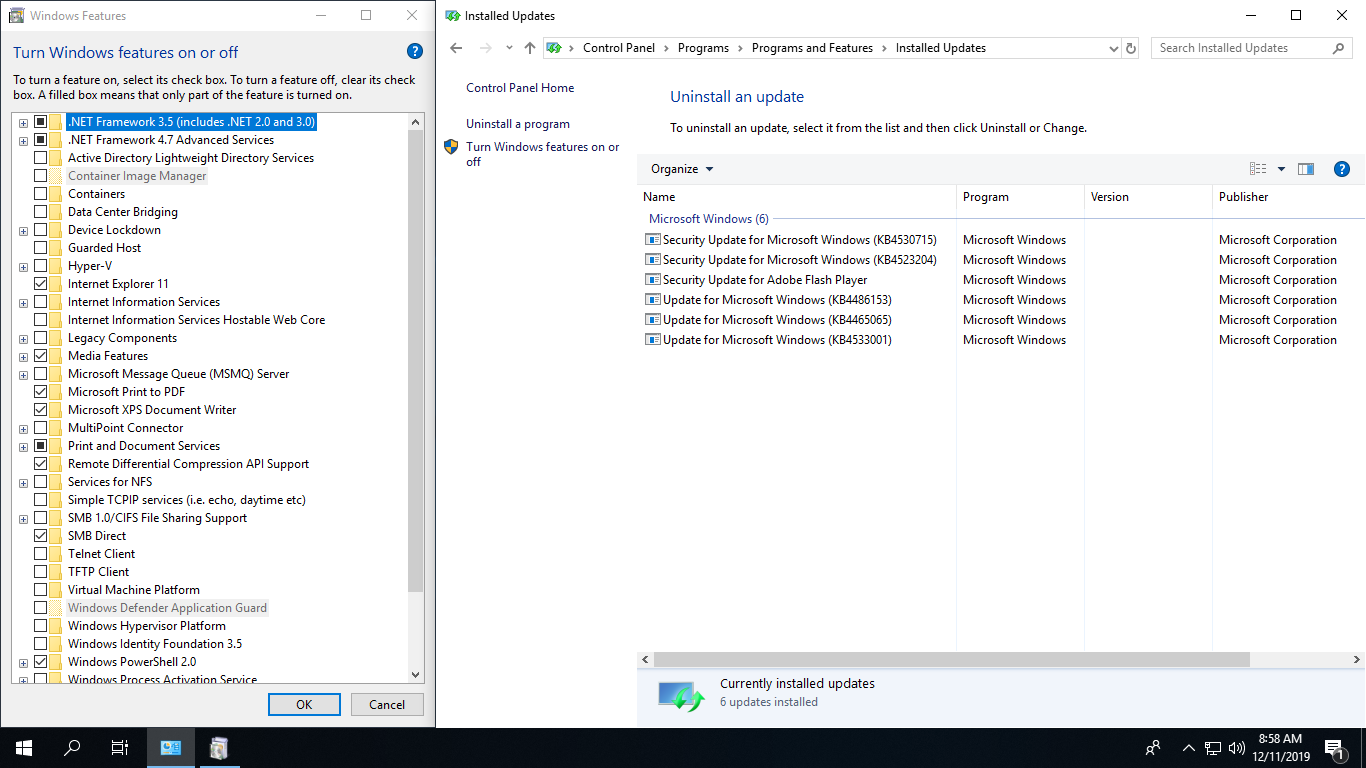Screen dimensions: 1366x768
Task: Expand SMB 1.0/CIFS File Sharing Support
Action: (x=23, y=519)
